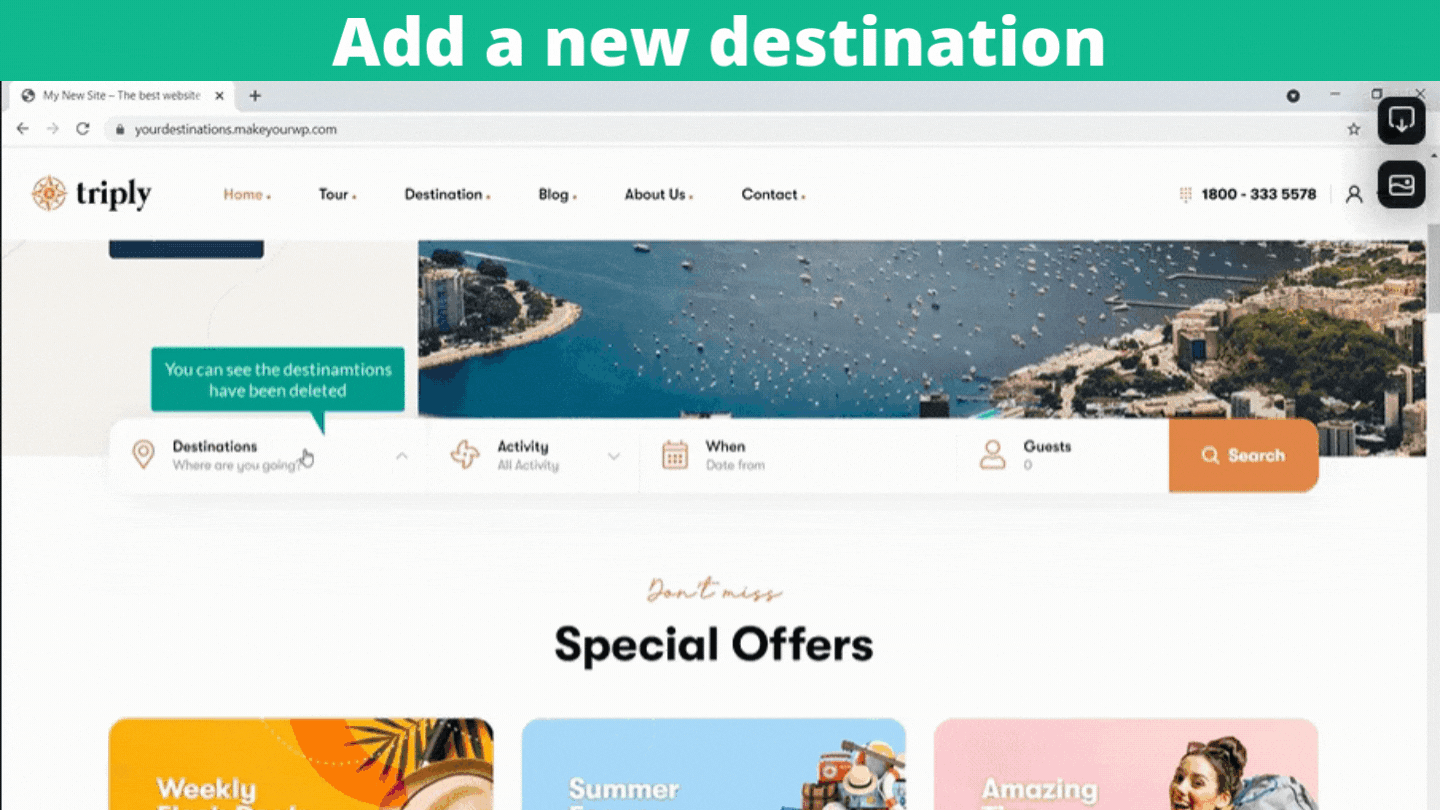Open a new browser tab
The width and height of the screenshot is (1440, 810).
click(255, 96)
